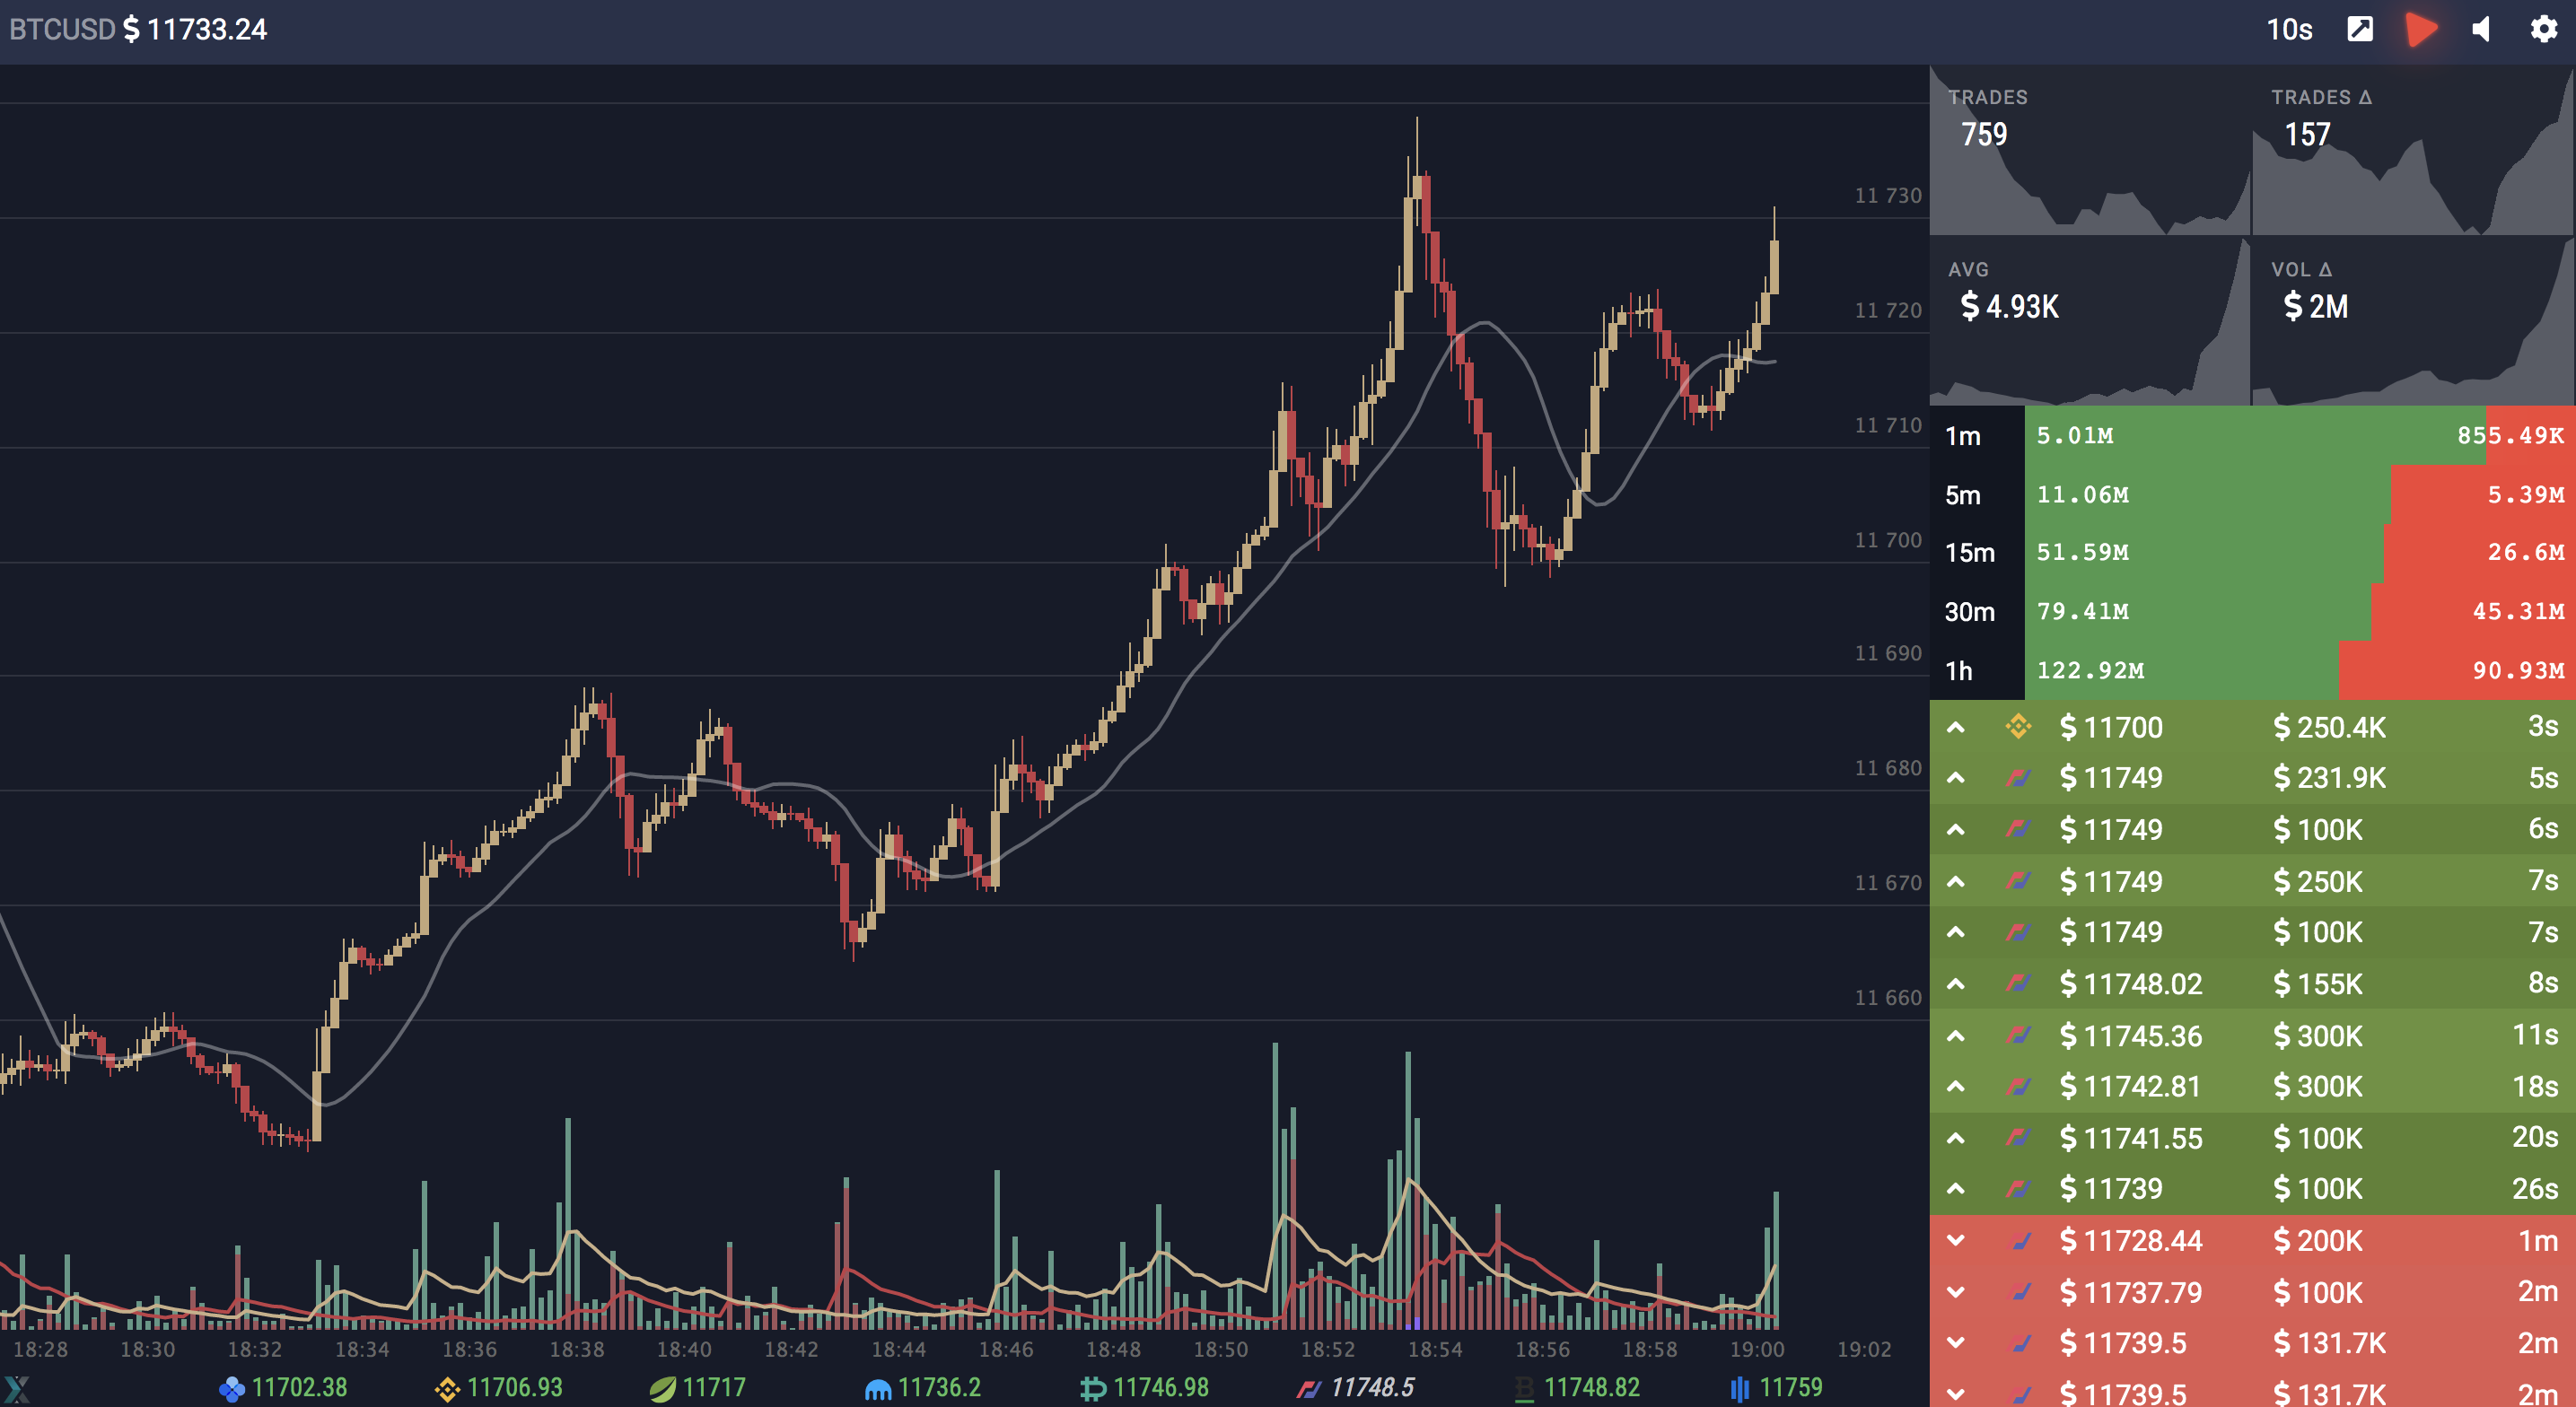2576x1407 pixels.
Task: Click the red 26.6M sell volume bar
Action: tap(2479, 553)
